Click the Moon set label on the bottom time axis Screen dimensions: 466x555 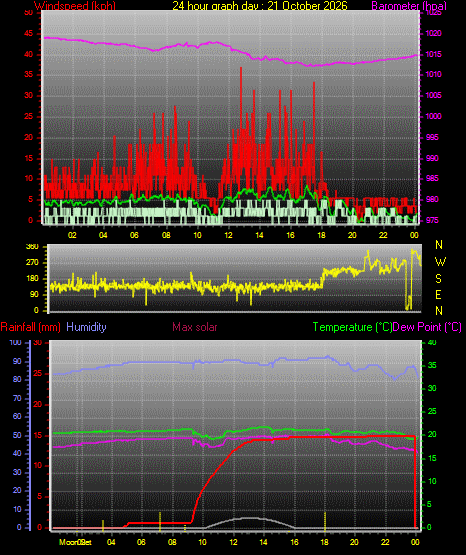(x=75, y=542)
